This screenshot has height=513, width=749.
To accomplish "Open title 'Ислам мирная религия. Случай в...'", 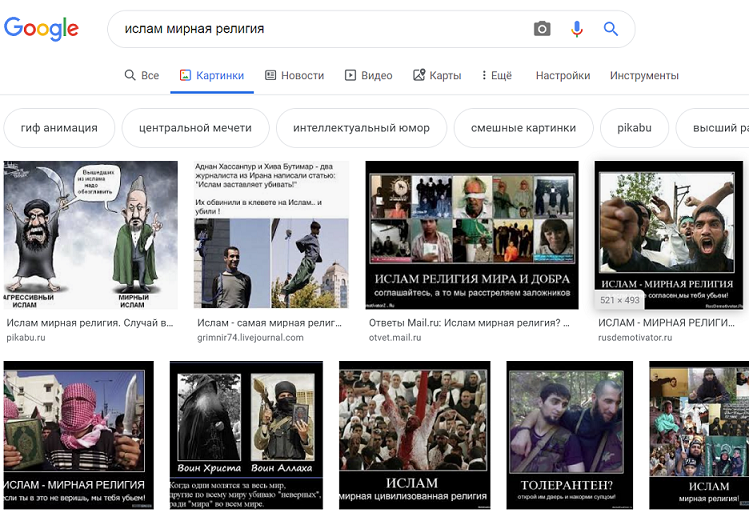I will click(90, 323).
